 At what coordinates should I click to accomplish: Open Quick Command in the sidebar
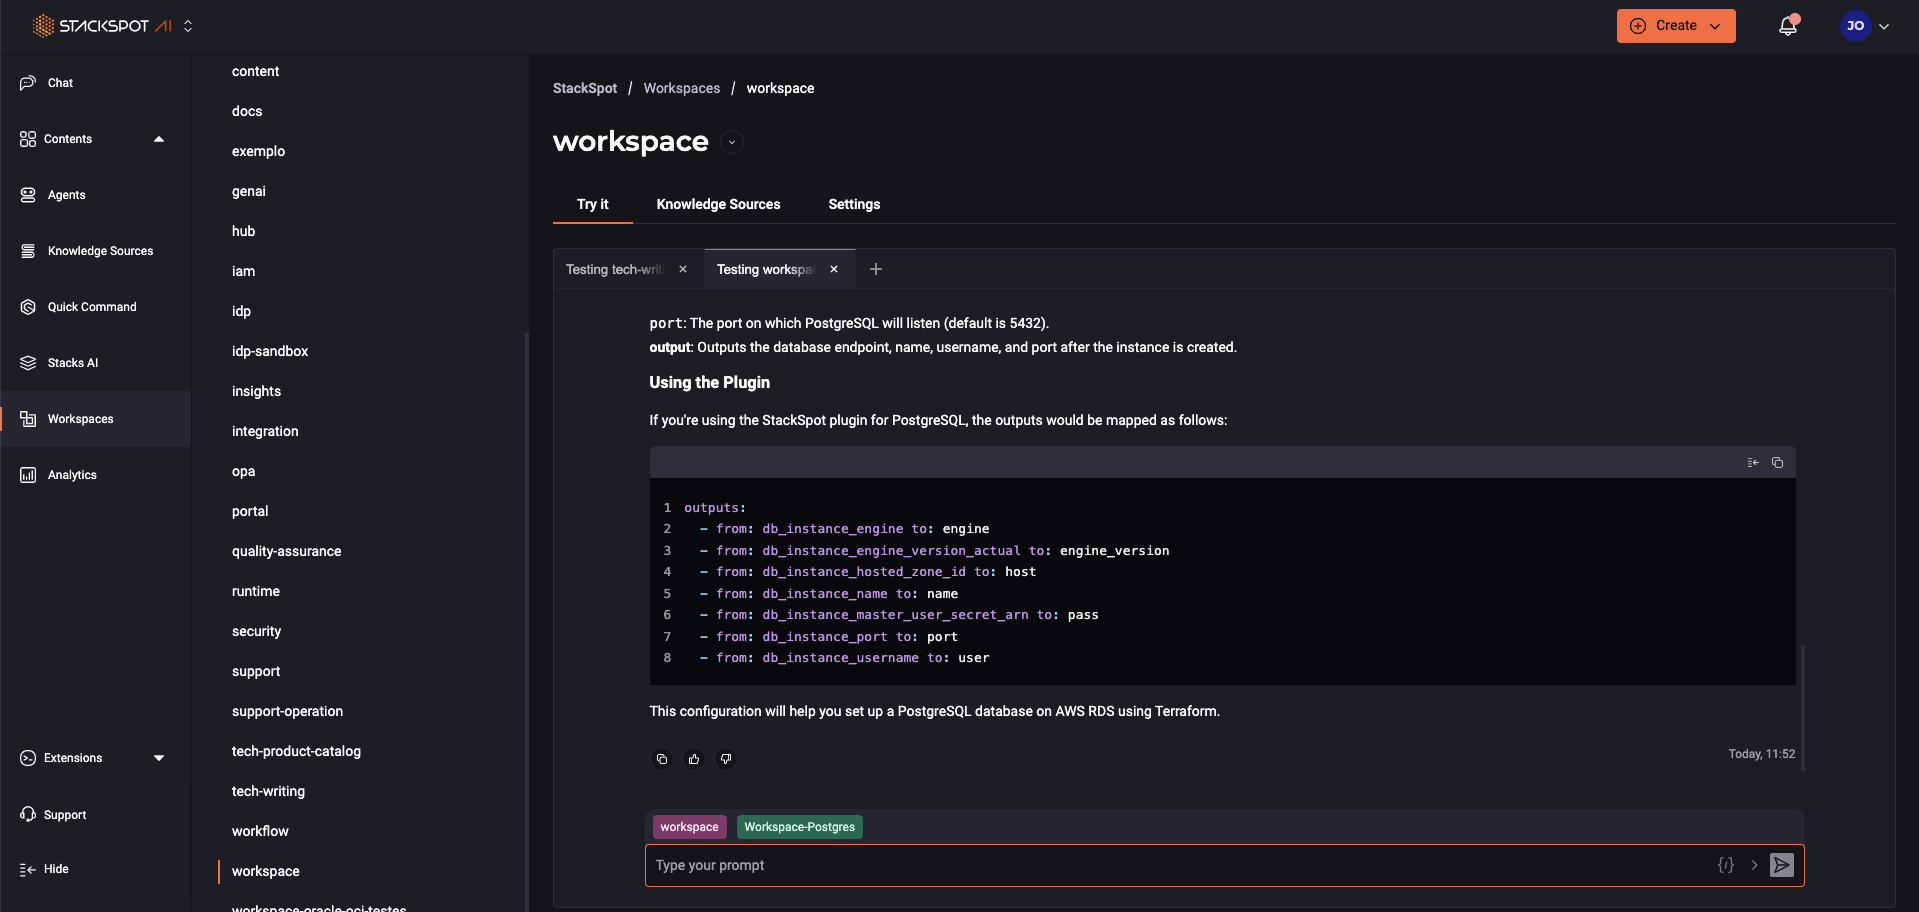tap(92, 307)
